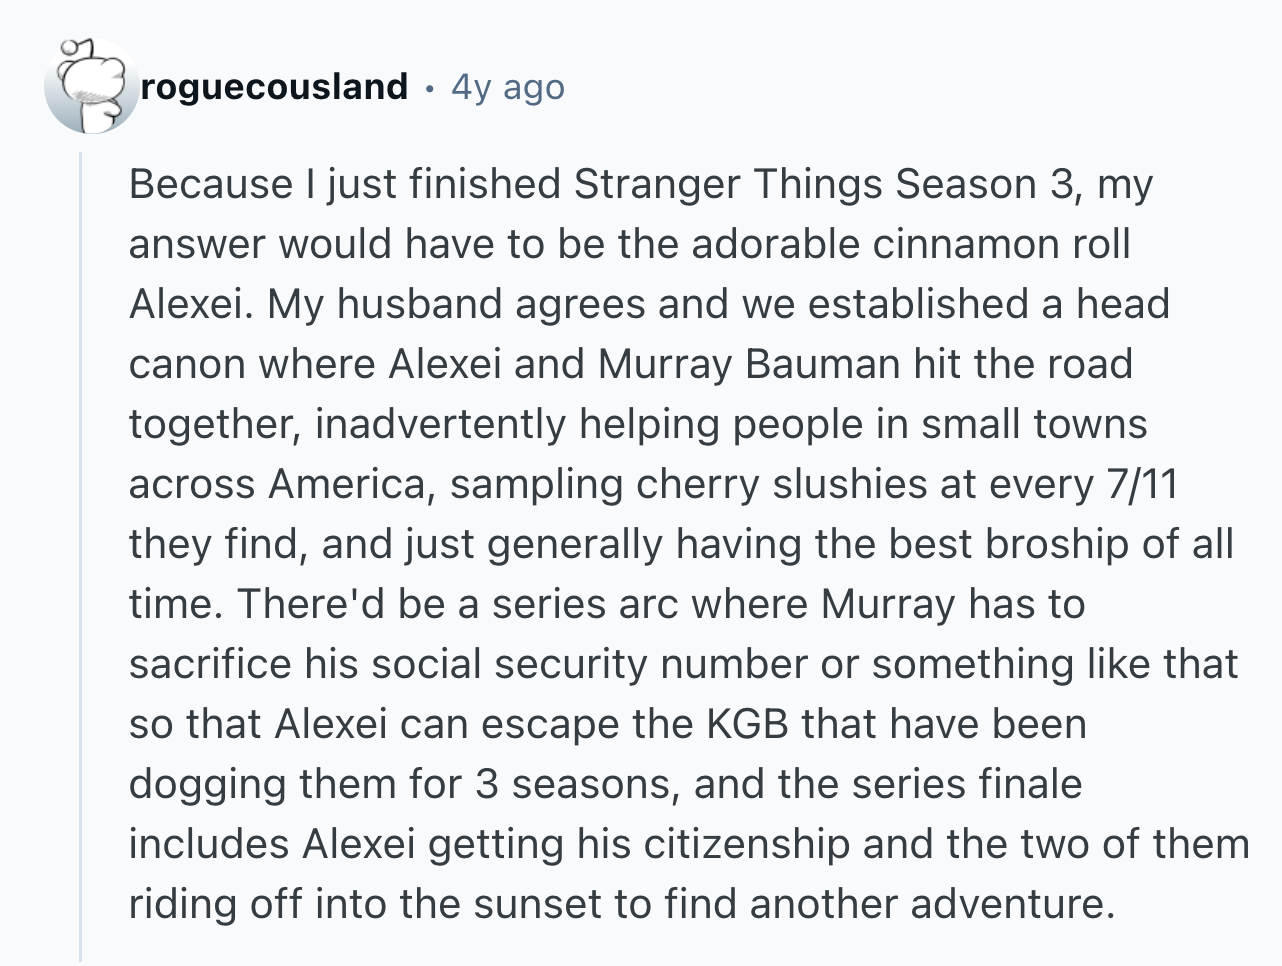Click the 'KGB' acronym in the comment
Viewport: 1282px width, 966px height.
748,725
